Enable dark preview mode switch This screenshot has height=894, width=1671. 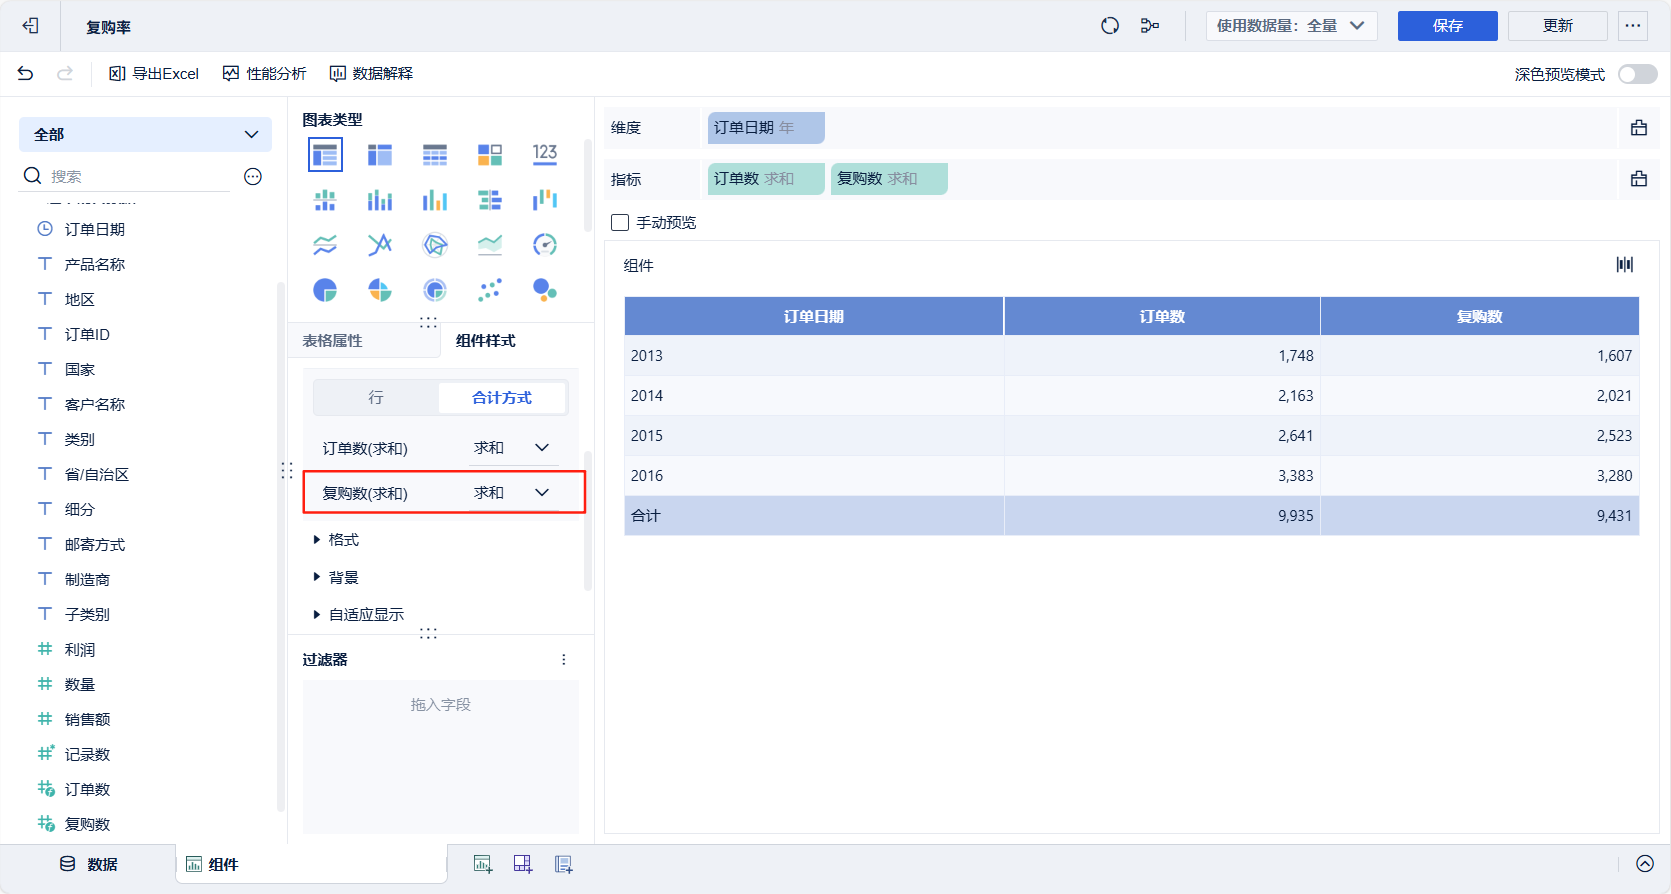coord(1637,74)
